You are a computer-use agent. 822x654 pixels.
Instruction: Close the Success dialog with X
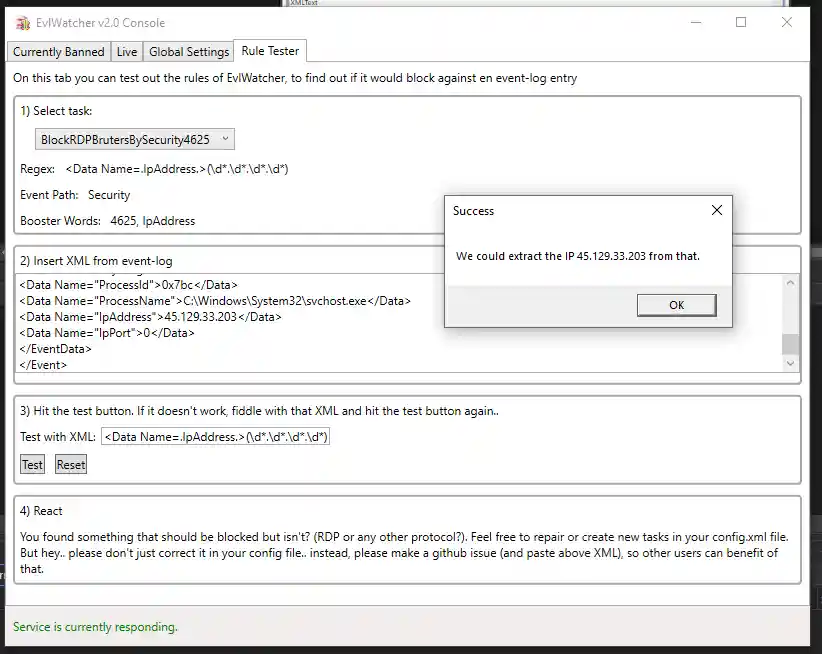(717, 210)
